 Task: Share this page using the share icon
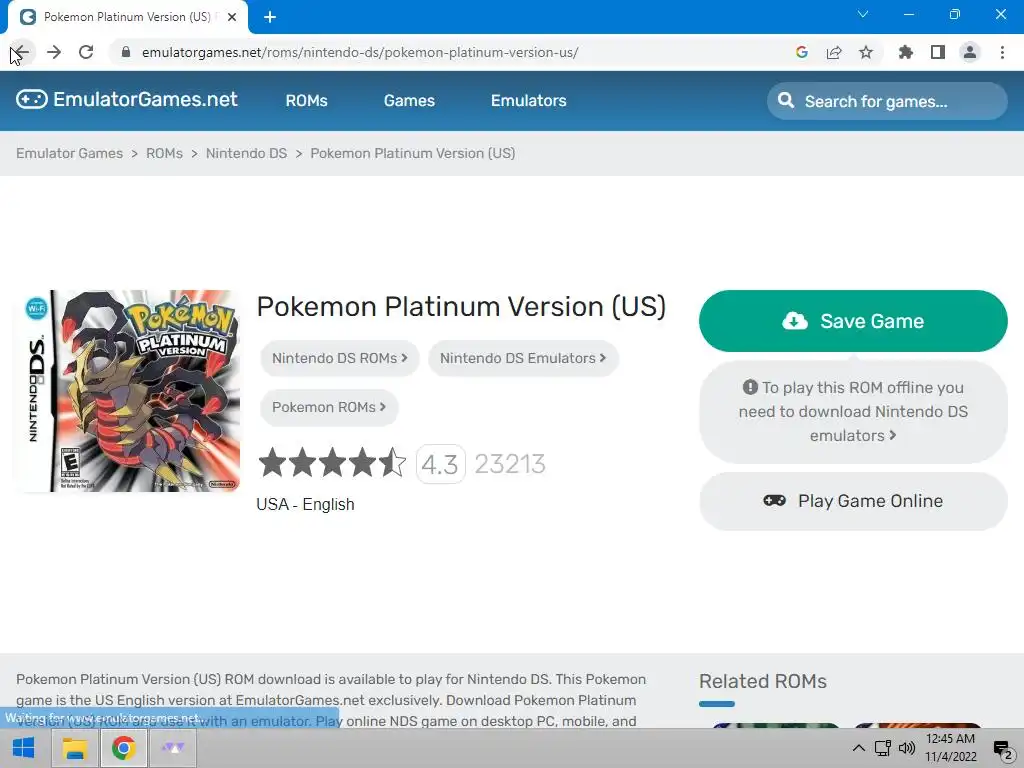point(834,52)
